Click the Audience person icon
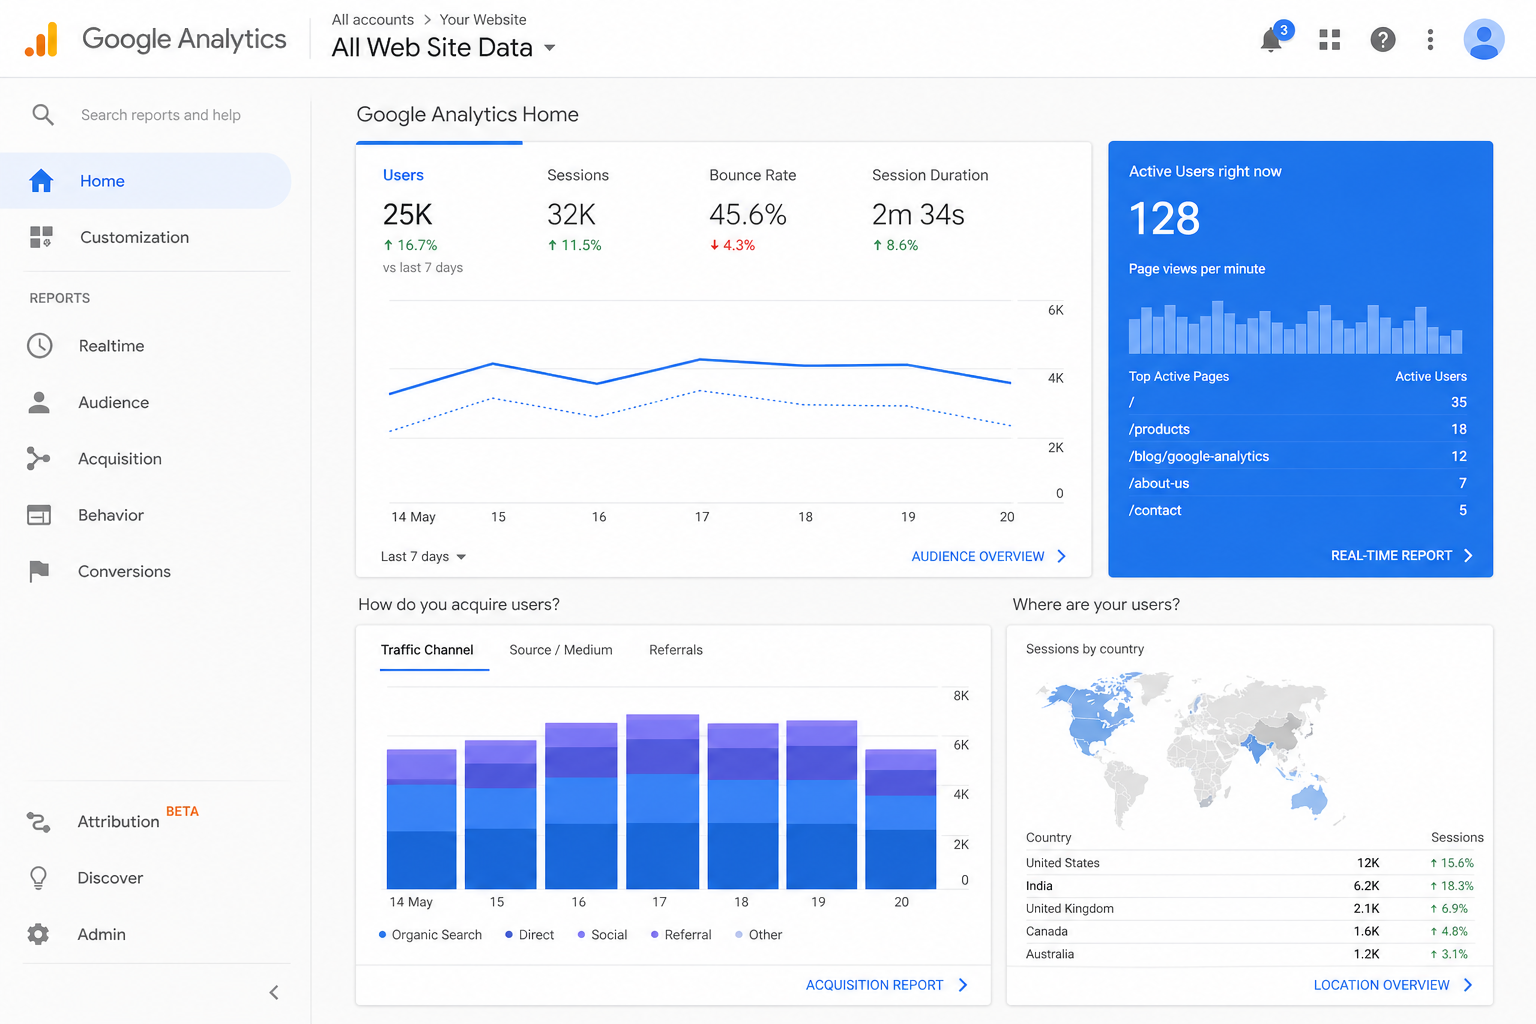 point(39,402)
